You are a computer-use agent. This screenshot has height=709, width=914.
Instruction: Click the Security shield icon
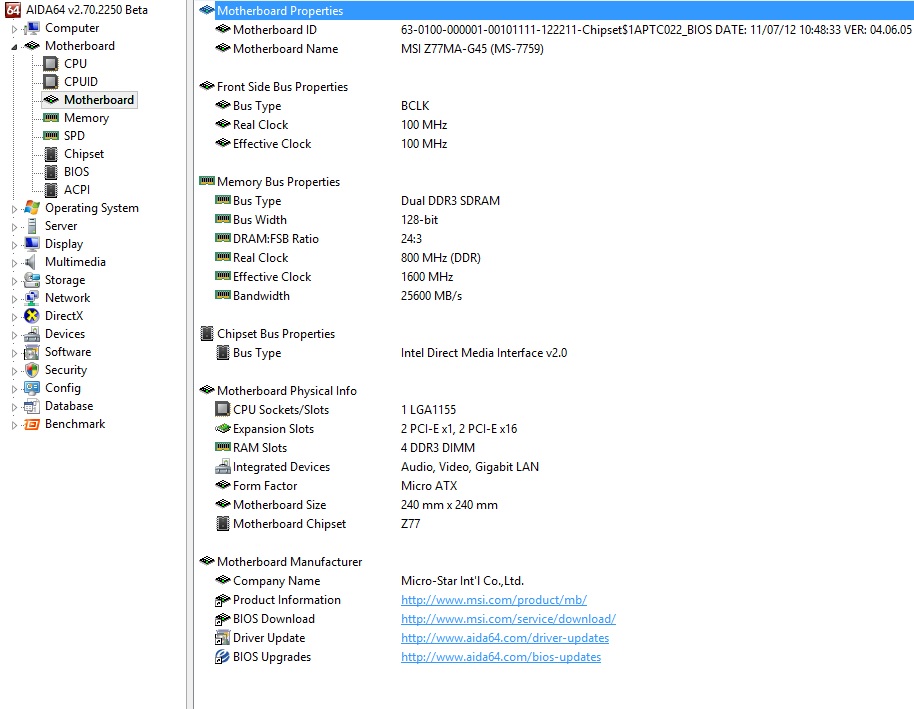(x=31, y=370)
